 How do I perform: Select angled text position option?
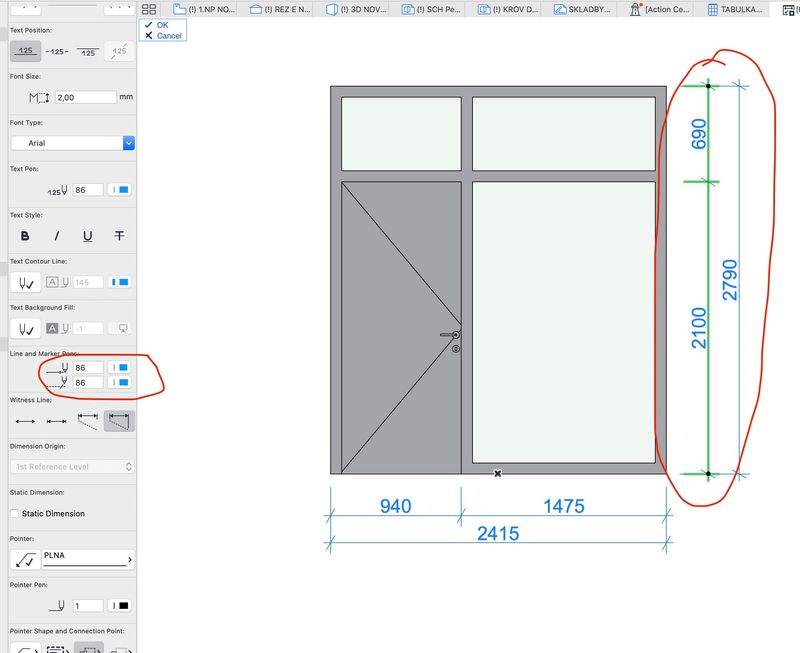(x=119, y=51)
